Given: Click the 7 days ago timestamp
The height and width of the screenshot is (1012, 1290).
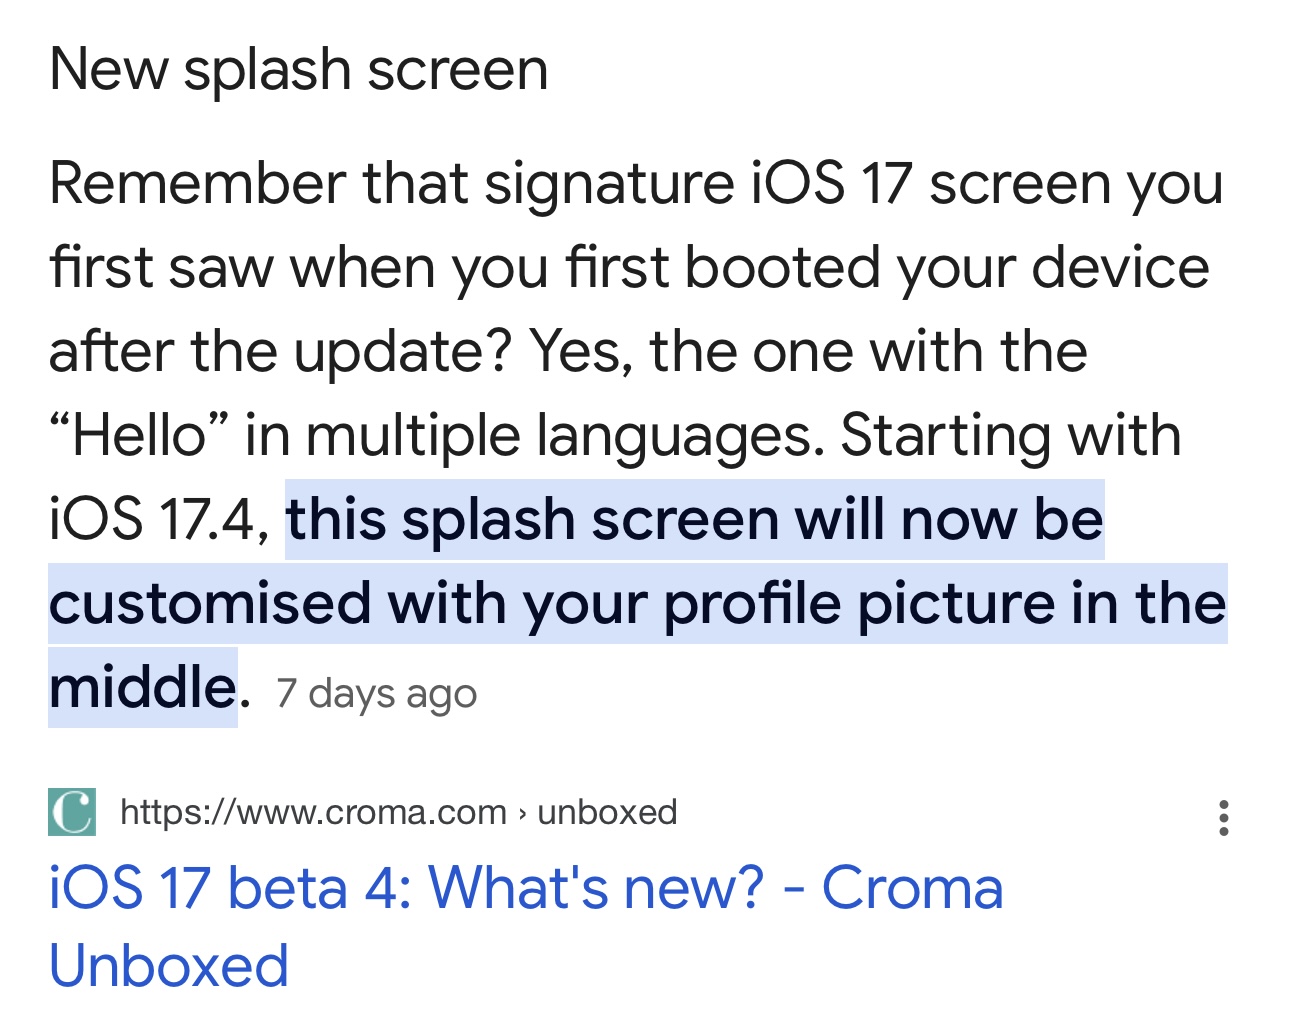Looking at the screenshot, I should (x=376, y=693).
